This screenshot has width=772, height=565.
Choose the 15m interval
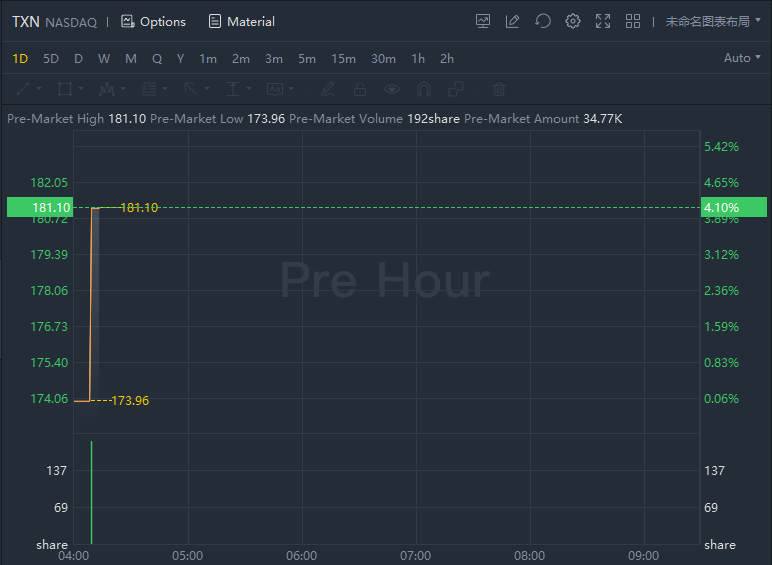[343, 59]
